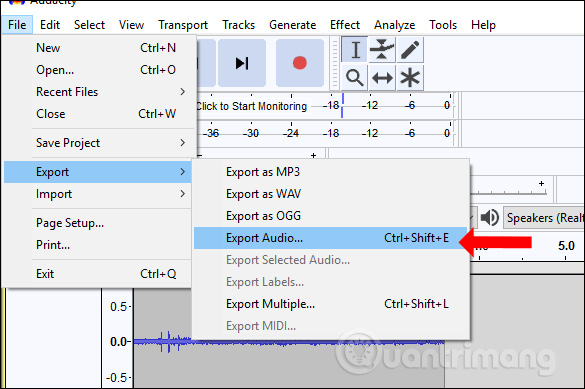The image size is (585, 389).
Task: Select the Envelope tool
Action: click(x=382, y=50)
